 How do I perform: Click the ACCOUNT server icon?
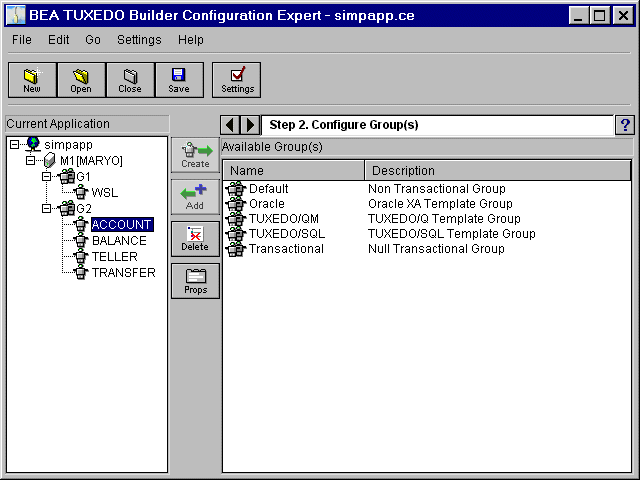pyautogui.click(x=81, y=224)
